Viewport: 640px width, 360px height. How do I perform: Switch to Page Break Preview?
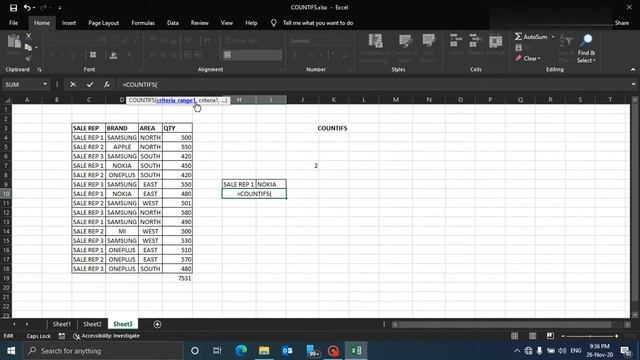pyautogui.click(x=551, y=336)
